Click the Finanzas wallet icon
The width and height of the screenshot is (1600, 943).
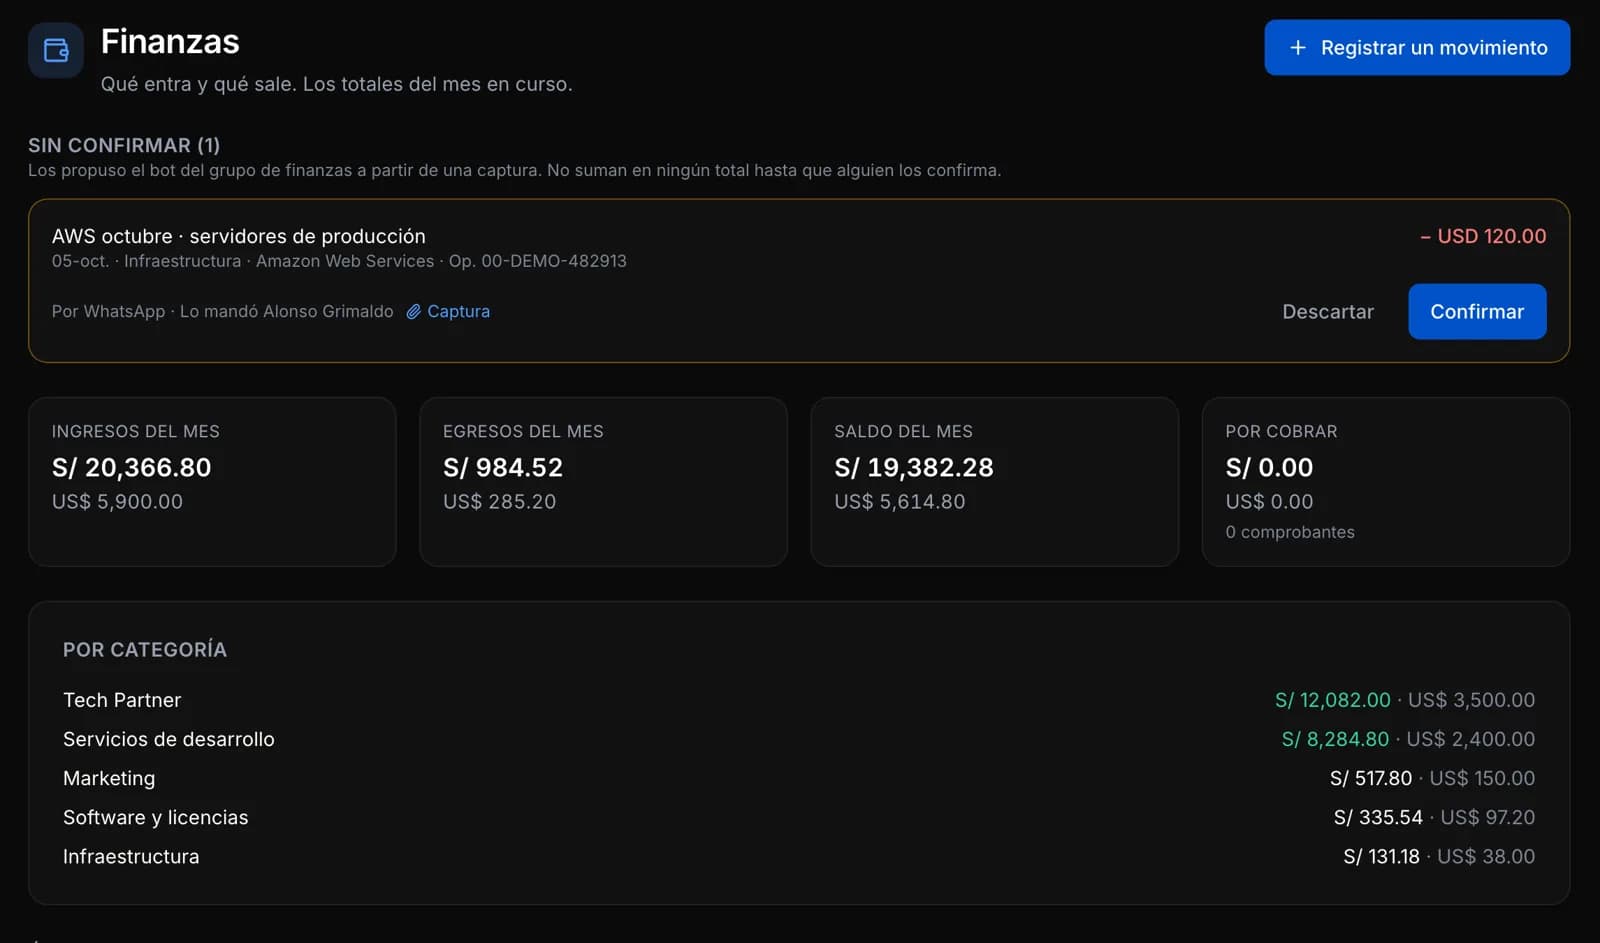click(x=56, y=50)
